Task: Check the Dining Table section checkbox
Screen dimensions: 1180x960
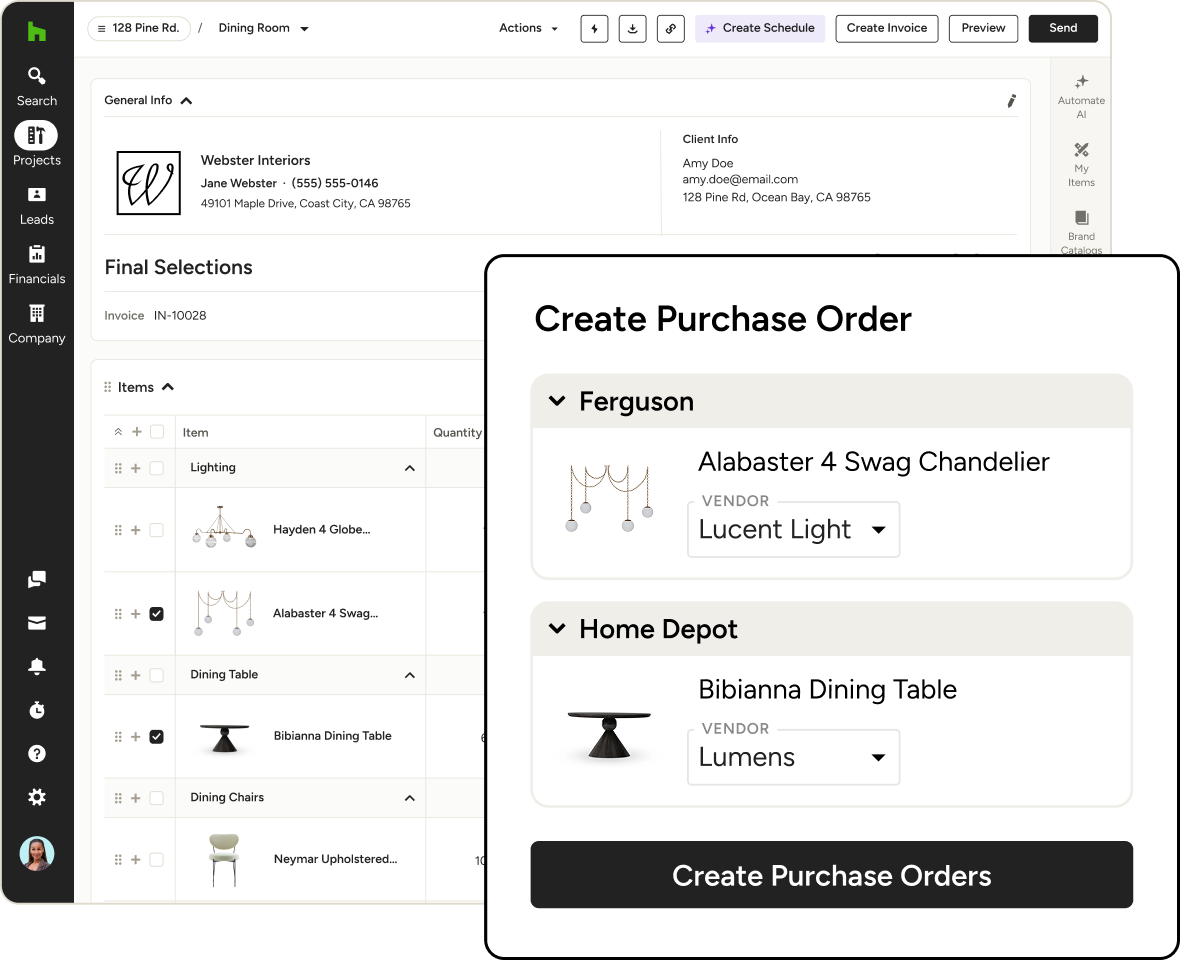Action: (x=157, y=675)
